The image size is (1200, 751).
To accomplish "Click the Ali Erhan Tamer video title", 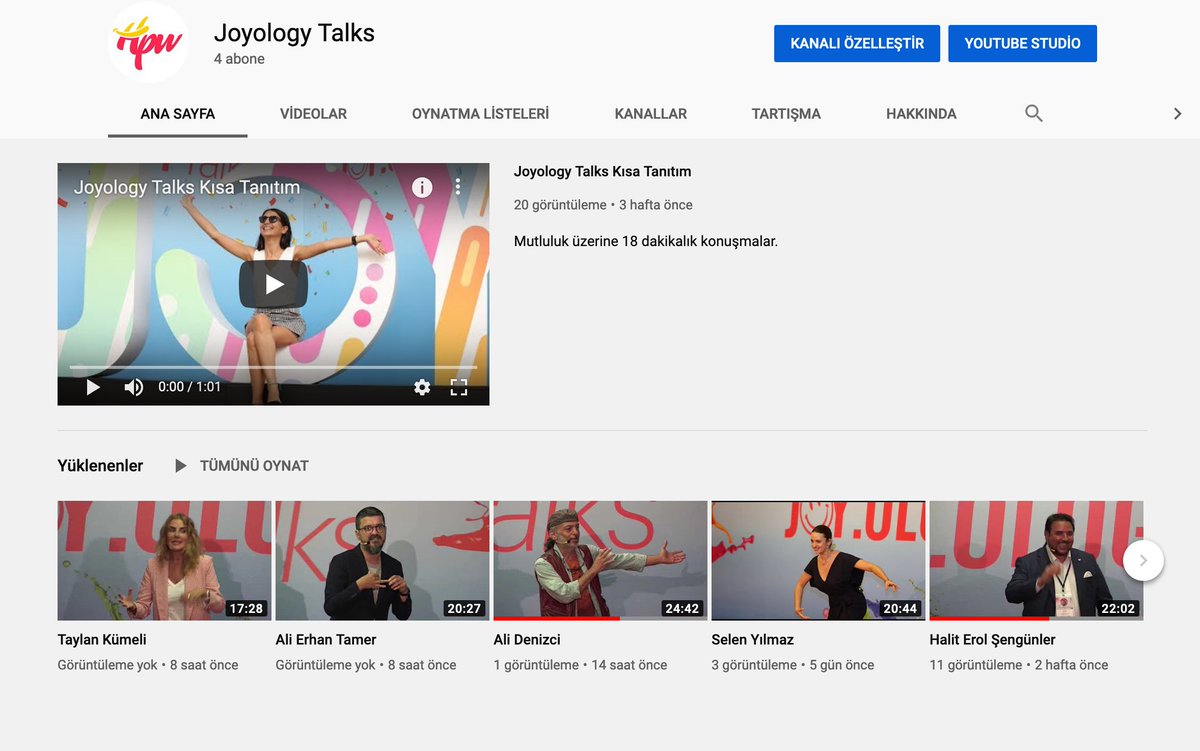I will click(x=326, y=639).
